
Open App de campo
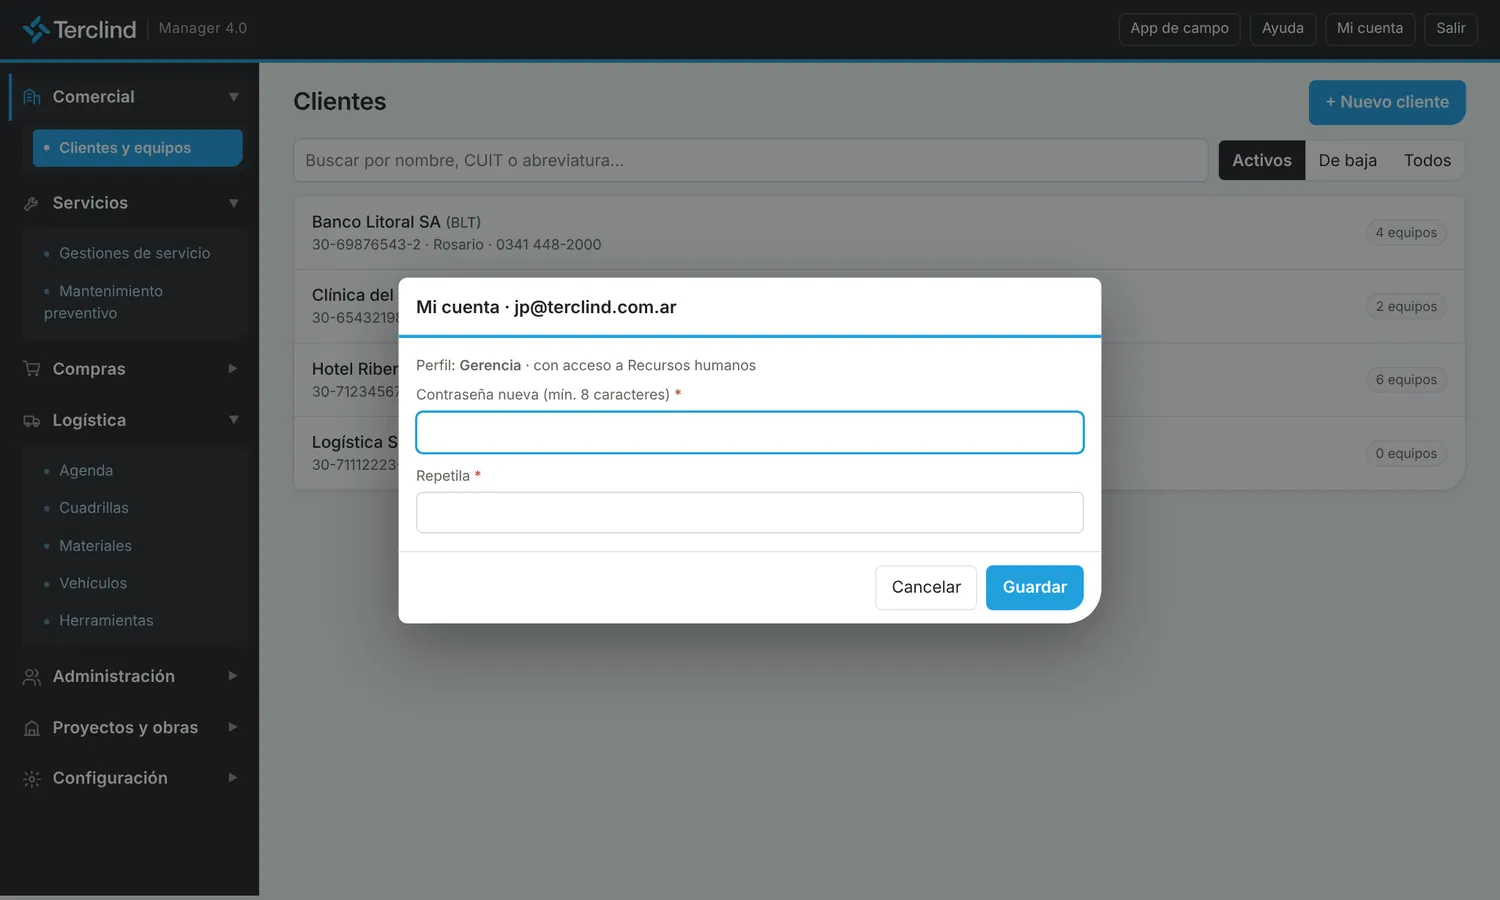click(1179, 29)
